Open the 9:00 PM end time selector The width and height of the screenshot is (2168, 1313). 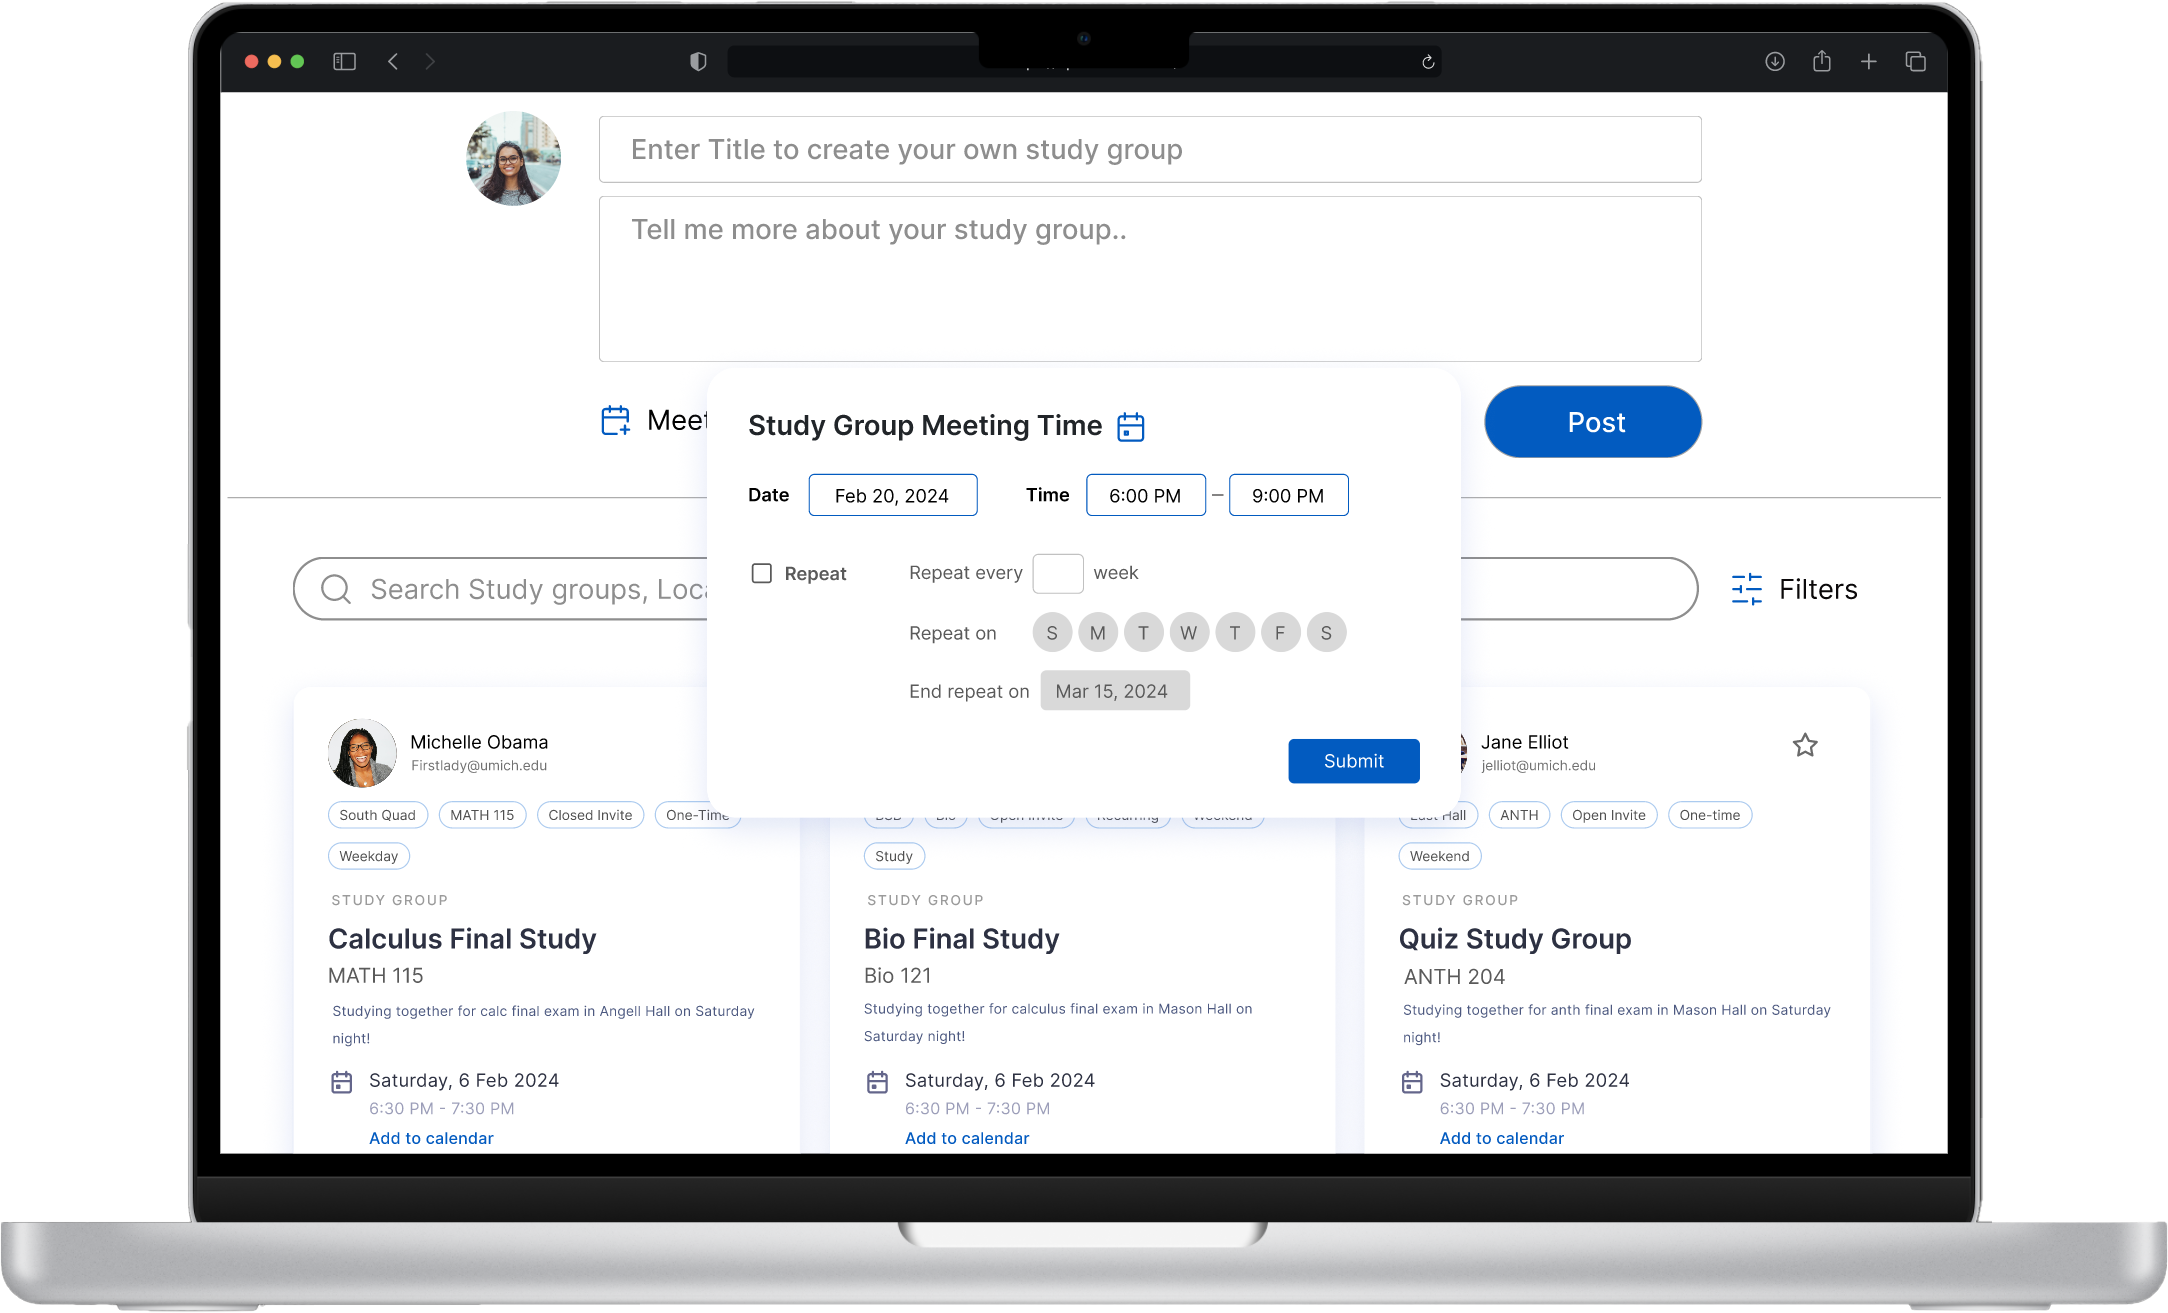pos(1288,496)
